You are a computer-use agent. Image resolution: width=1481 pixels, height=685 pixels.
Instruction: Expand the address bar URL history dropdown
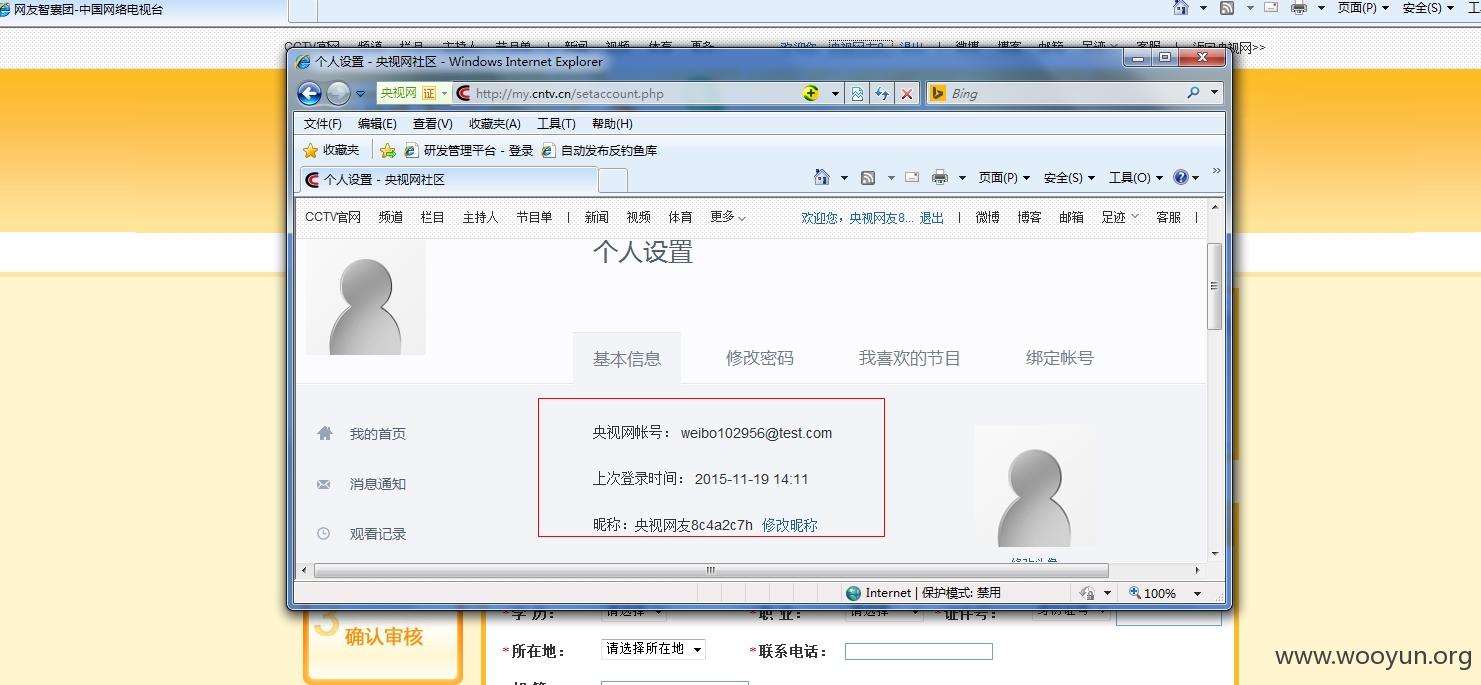(835, 94)
